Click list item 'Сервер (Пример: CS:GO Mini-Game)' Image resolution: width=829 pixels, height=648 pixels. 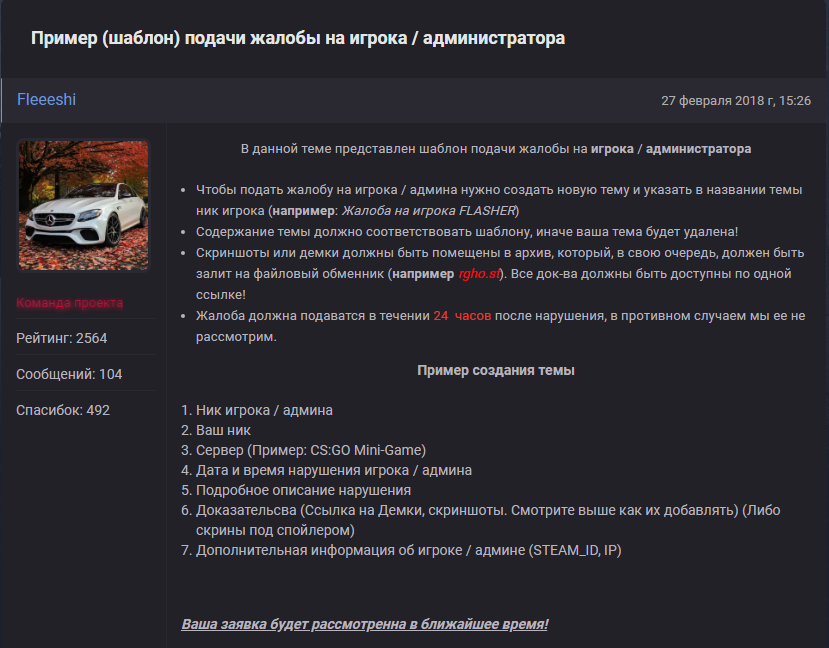click(311, 450)
